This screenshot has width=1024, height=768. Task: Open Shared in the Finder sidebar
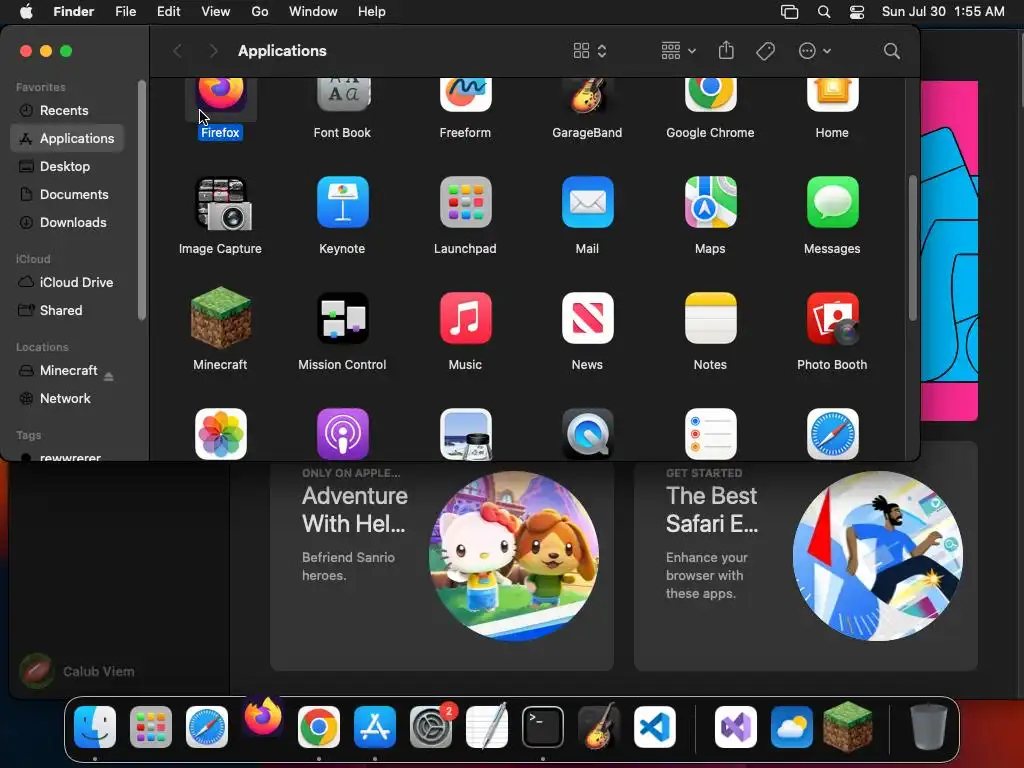[67, 311]
